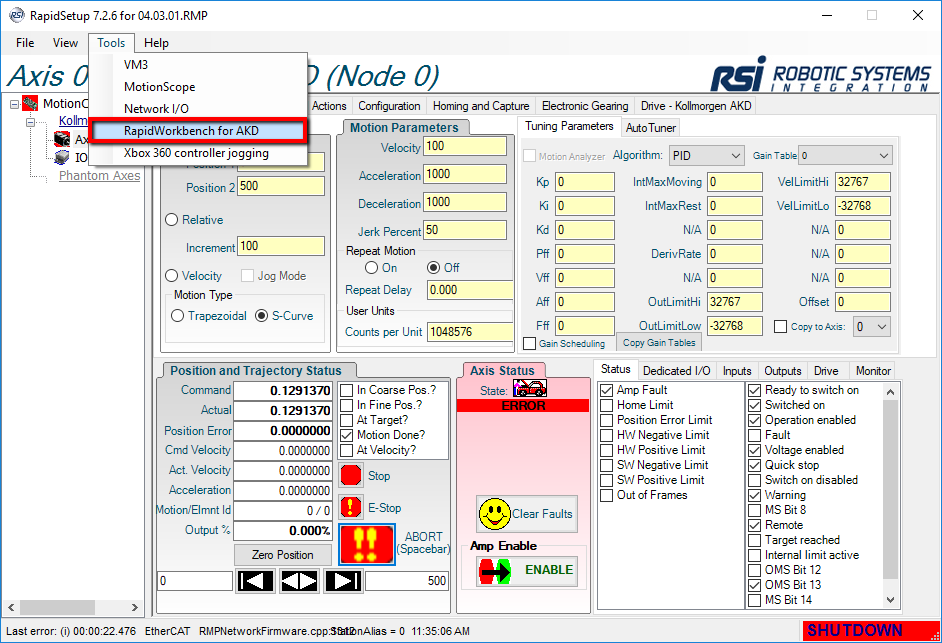Image resolution: width=942 pixels, height=643 pixels.
Task: Click the Axis Status state car icon
Action: 530,388
